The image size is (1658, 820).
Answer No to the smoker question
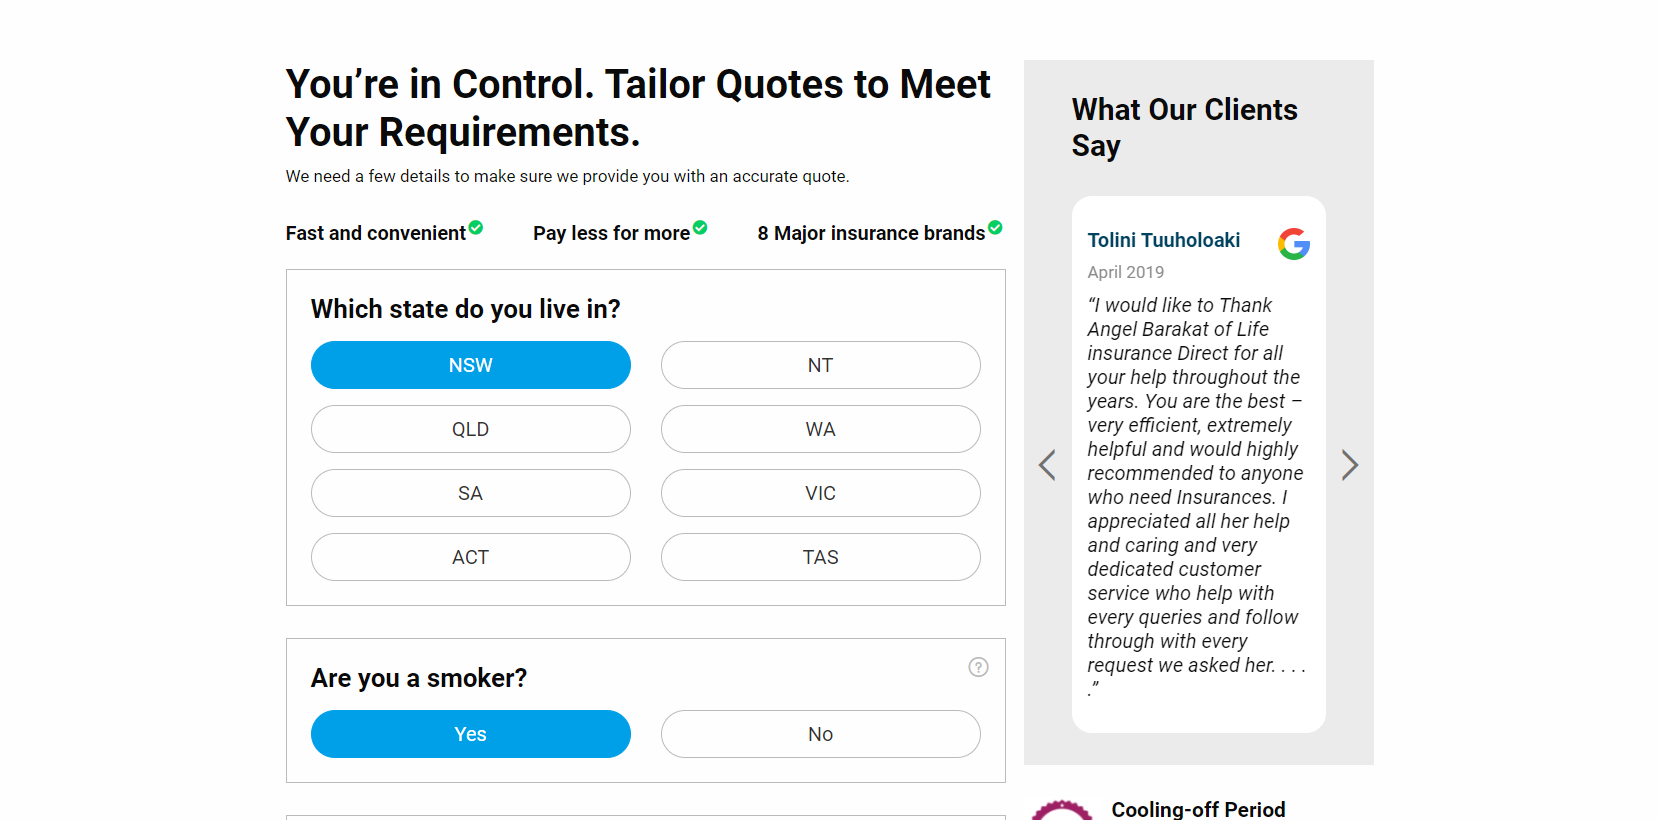[821, 734]
